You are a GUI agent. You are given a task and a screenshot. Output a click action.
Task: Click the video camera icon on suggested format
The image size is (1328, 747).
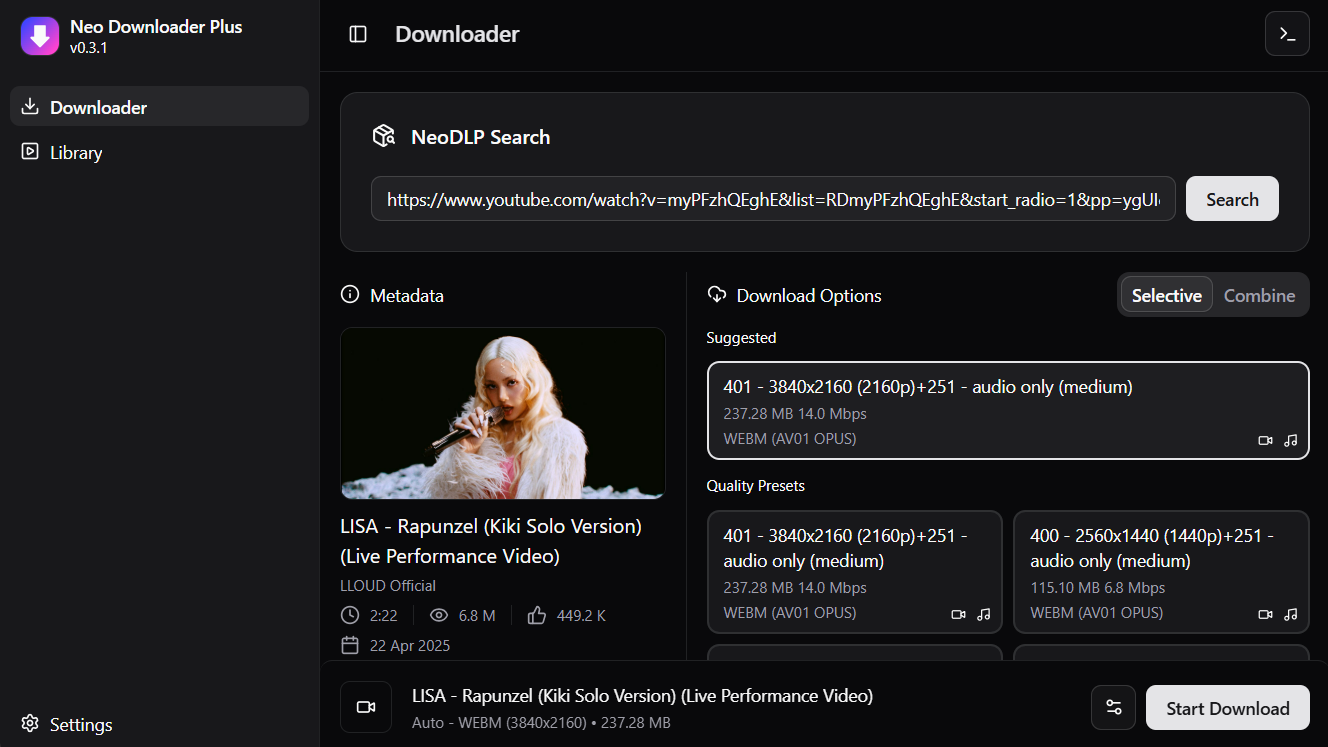coord(1265,440)
